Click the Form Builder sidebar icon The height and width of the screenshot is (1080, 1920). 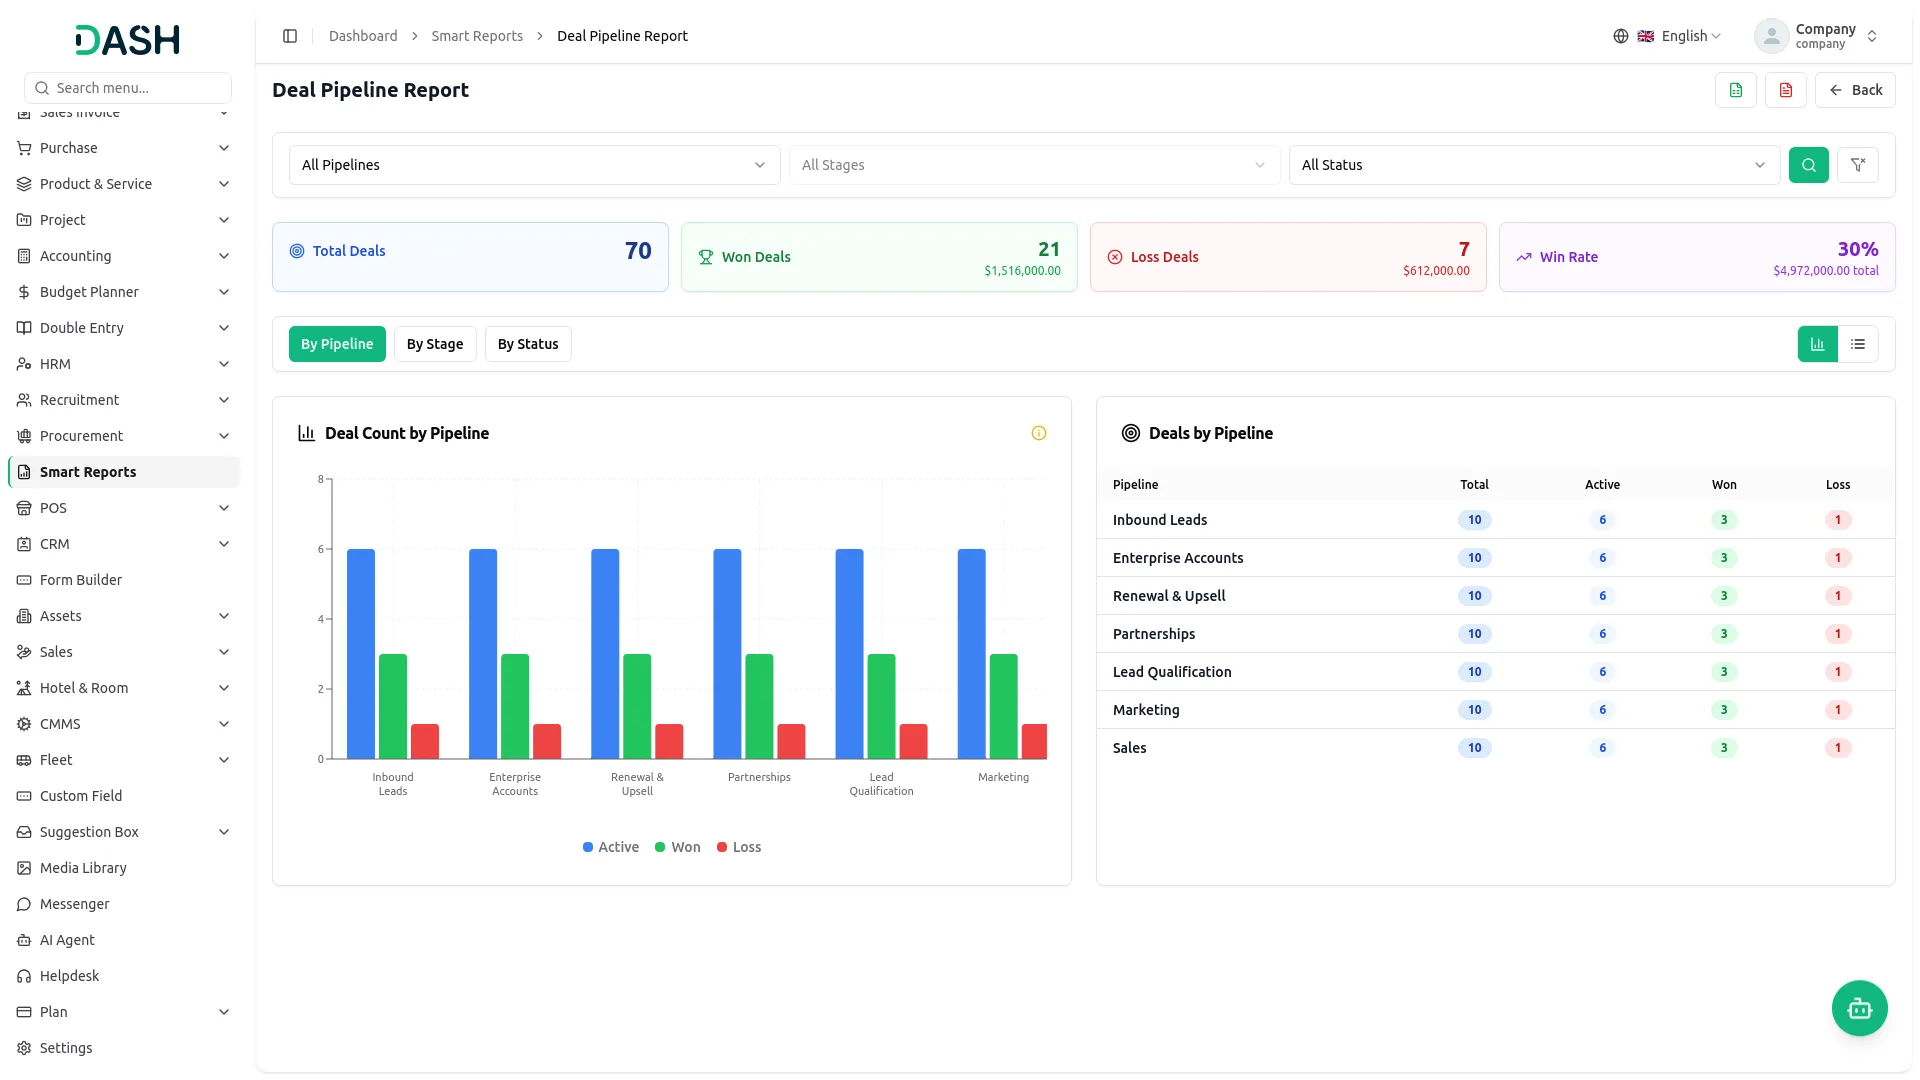coord(24,580)
